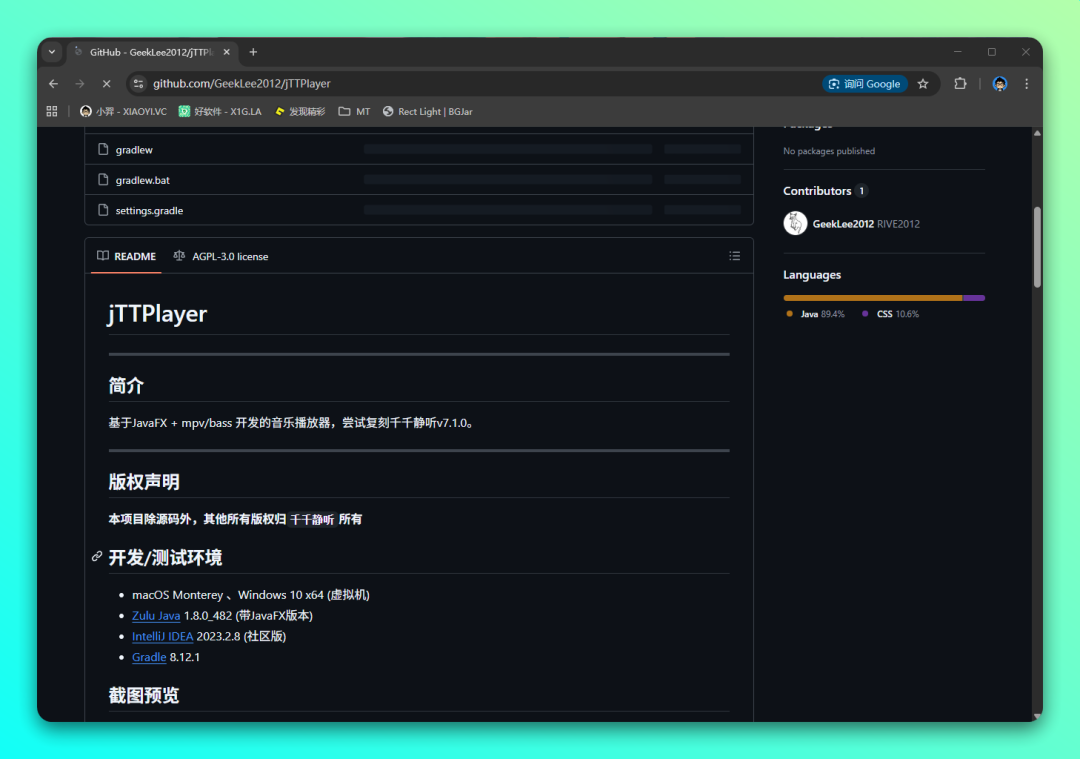Select the GitHub jTTPlayer browser tab
This screenshot has width=1080, height=759.
150,52
